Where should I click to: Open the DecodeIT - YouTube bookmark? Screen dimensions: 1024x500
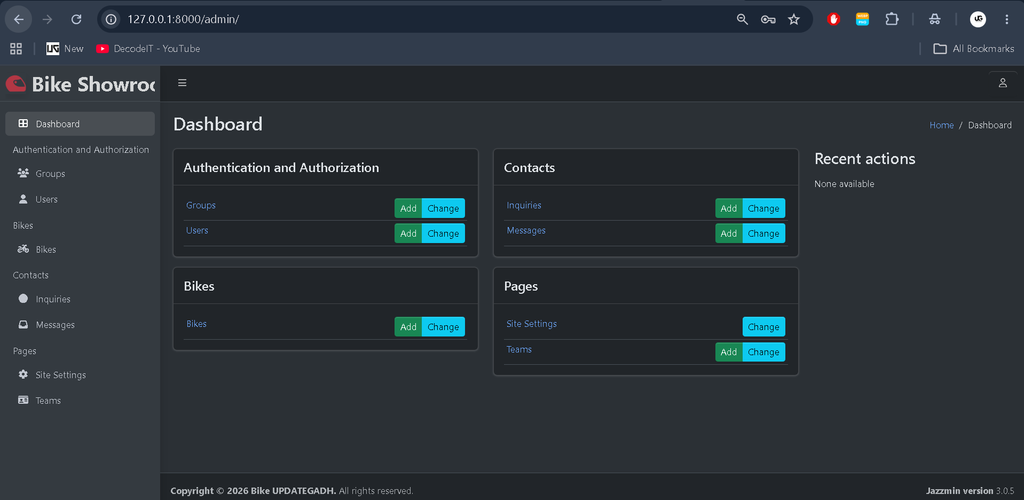pyautogui.click(x=148, y=48)
